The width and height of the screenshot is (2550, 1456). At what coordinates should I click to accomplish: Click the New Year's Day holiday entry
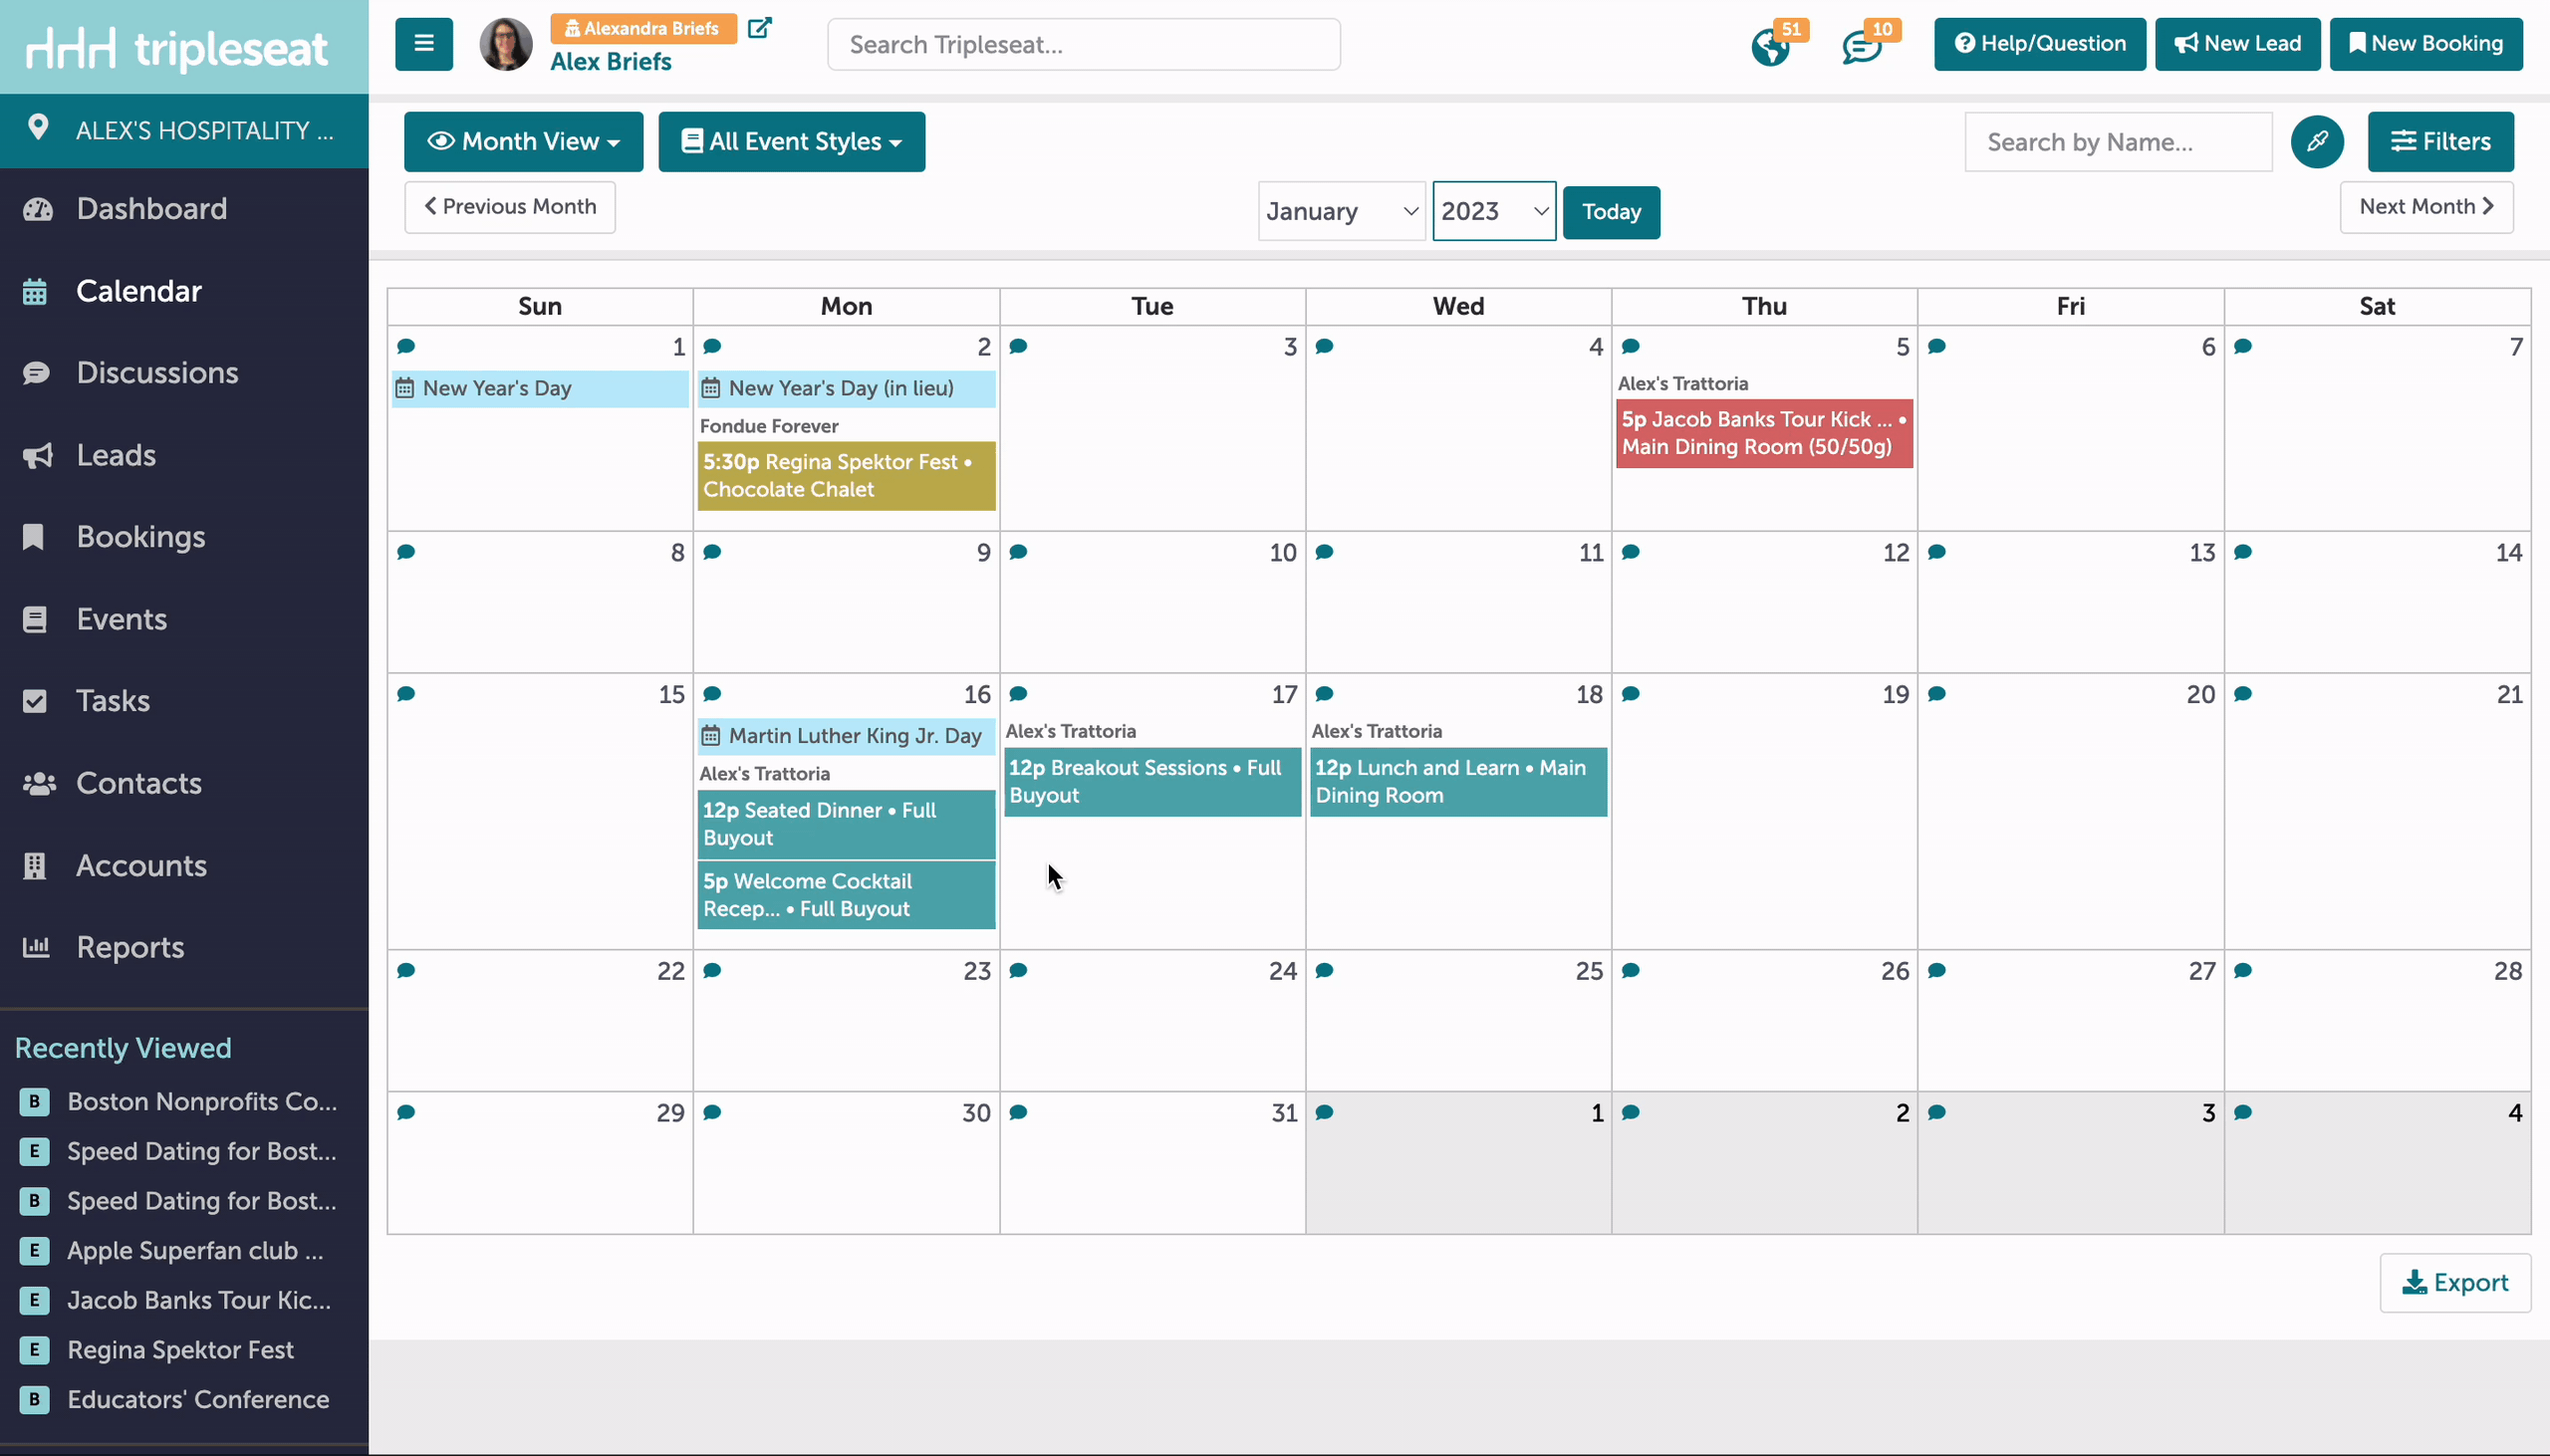tap(541, 389)
